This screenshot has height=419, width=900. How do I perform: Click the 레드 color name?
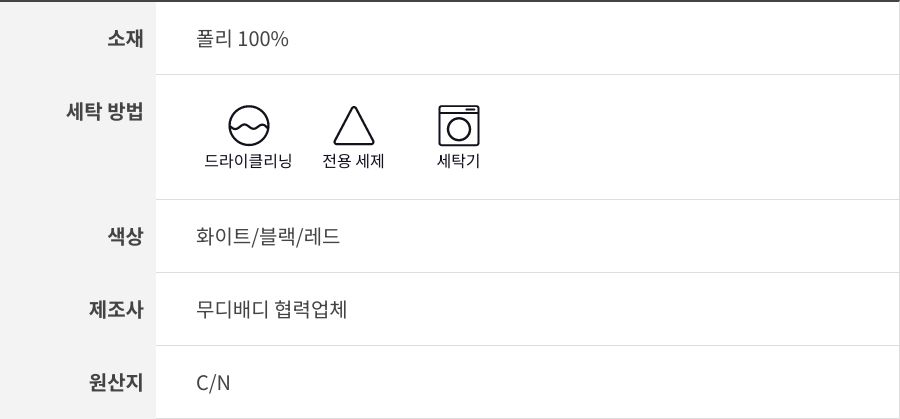323,237
